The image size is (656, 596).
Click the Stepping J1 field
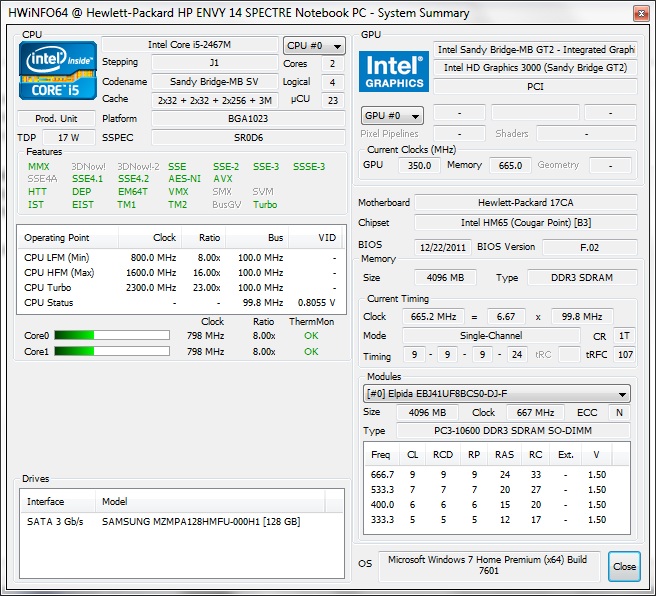coord(214,63)
